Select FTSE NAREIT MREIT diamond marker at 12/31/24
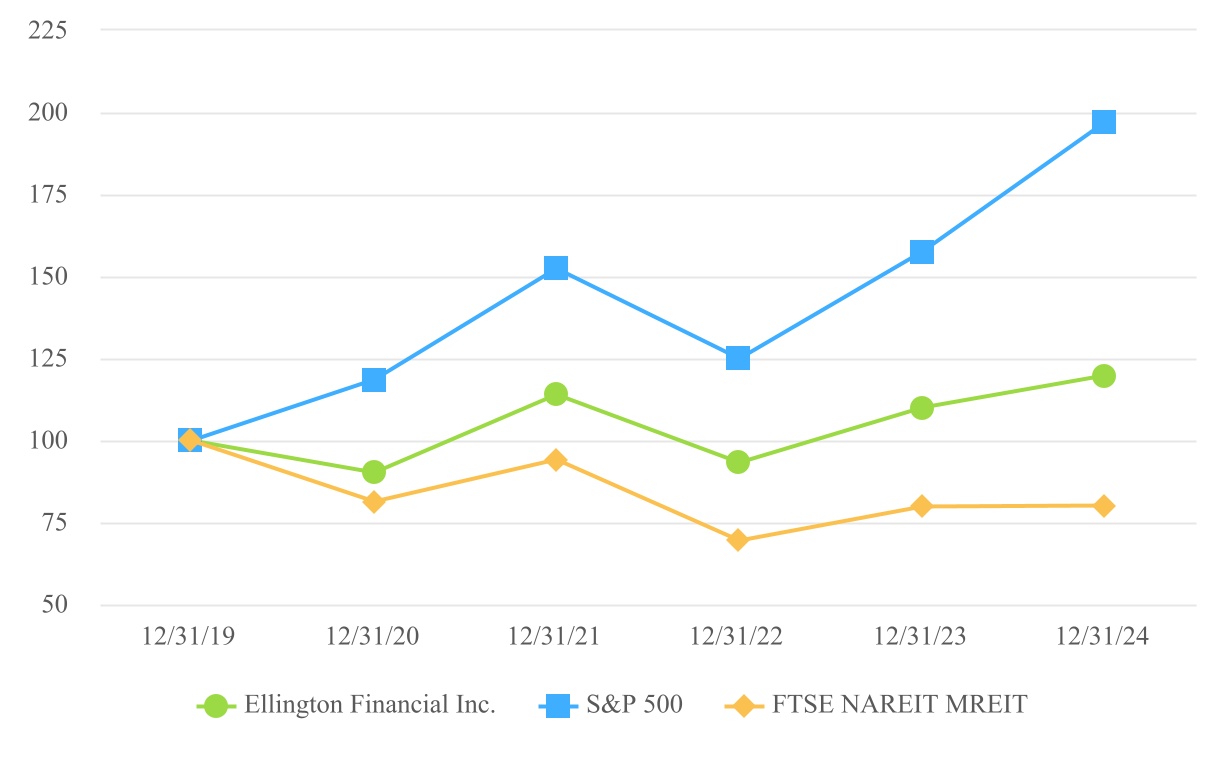The width and height of the screenshot is (1226, 760). click(1104, 506)
